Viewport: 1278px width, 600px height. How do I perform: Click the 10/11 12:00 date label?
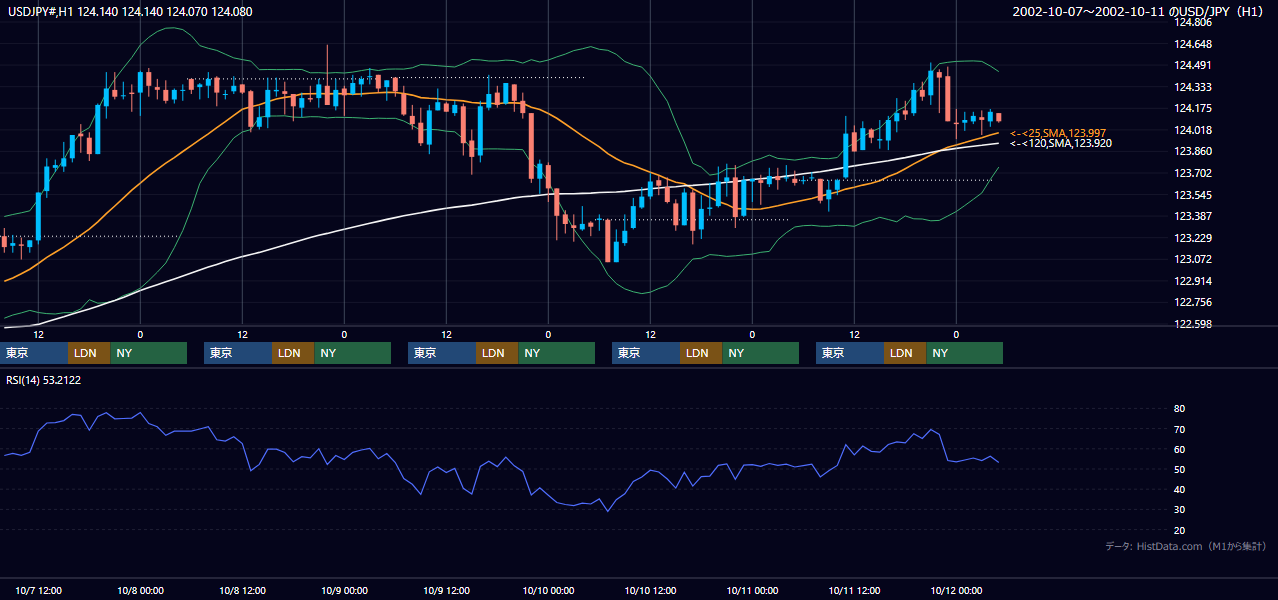pos(854,590)
